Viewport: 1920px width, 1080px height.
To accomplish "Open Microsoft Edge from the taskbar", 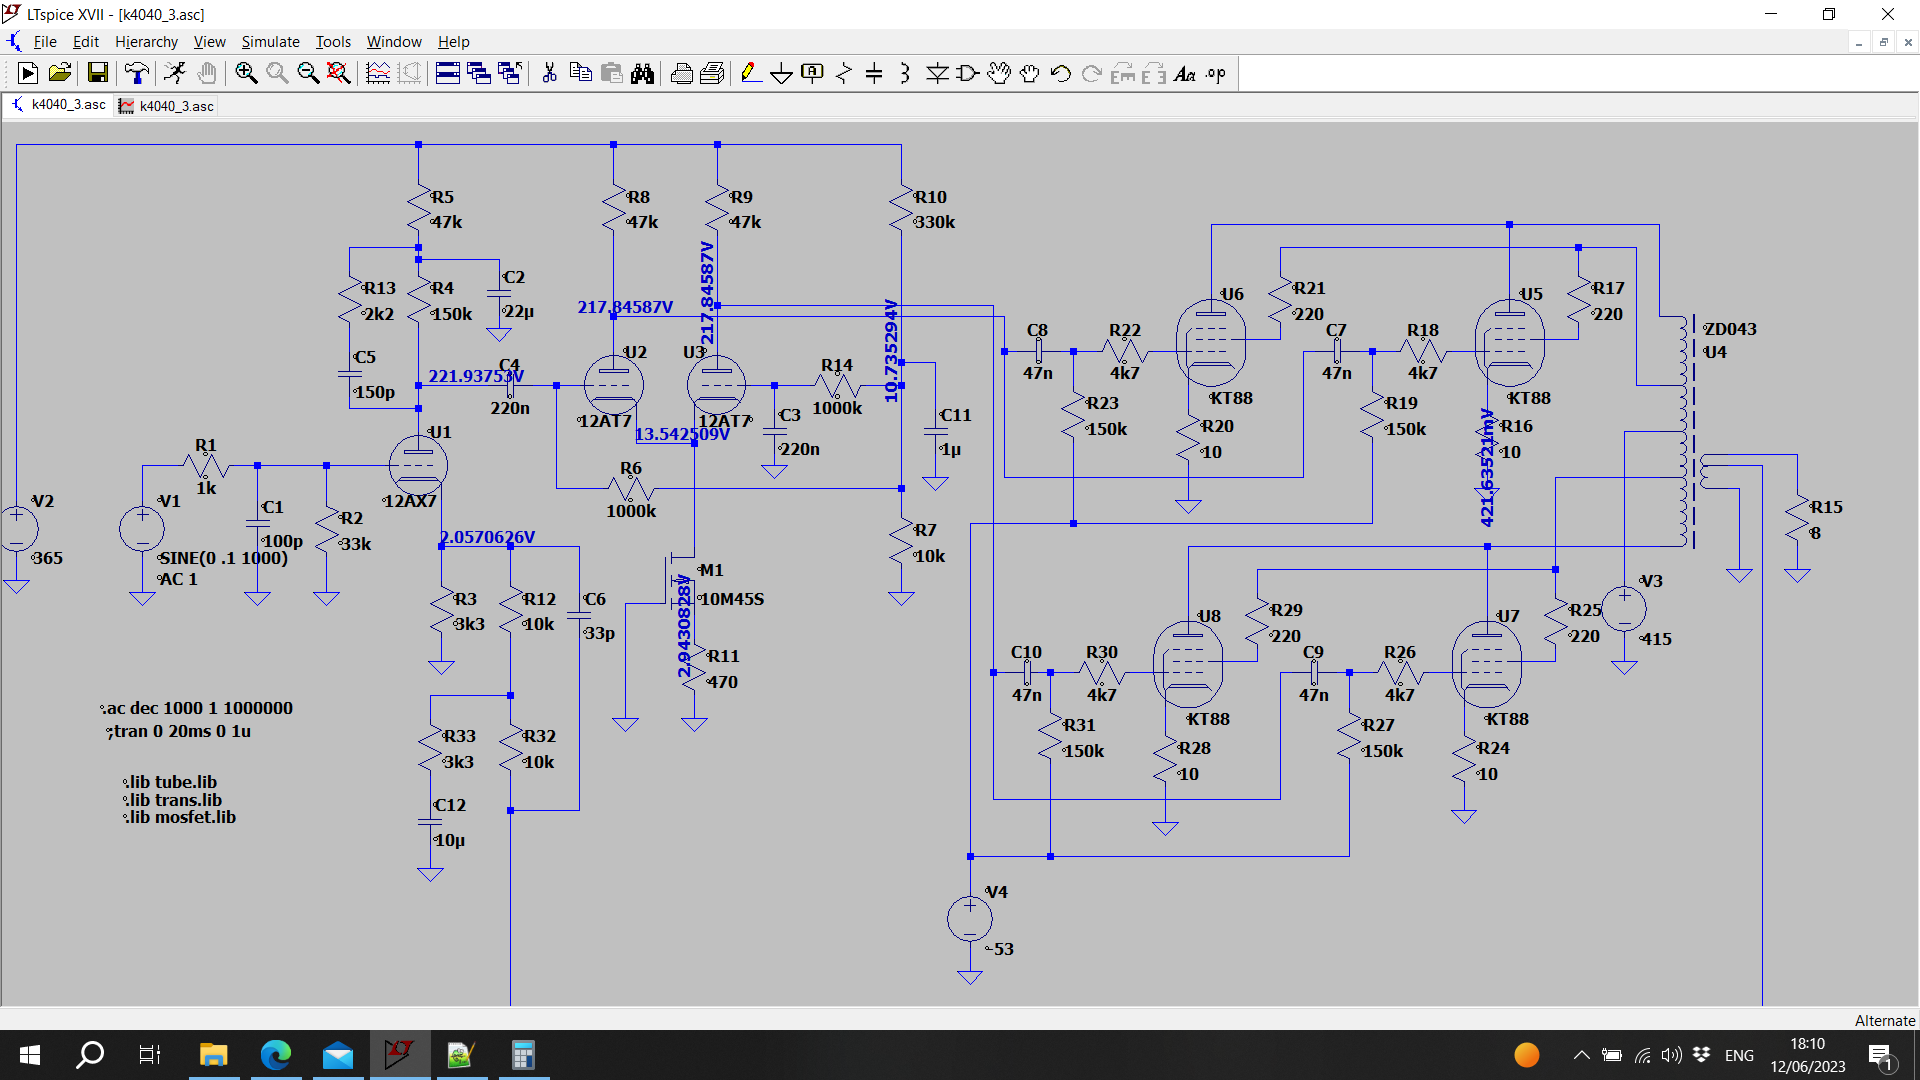I will pos(275,1055).
